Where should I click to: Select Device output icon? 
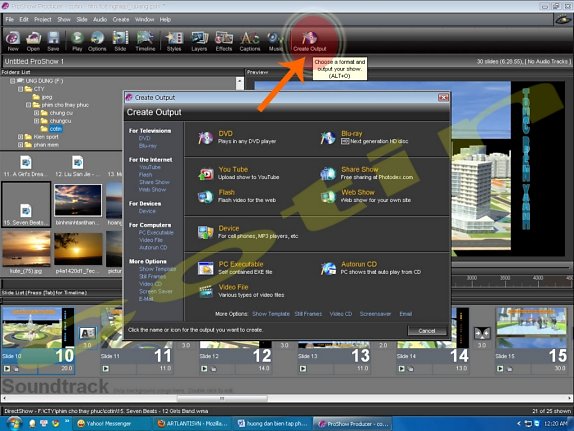point(205,233)
